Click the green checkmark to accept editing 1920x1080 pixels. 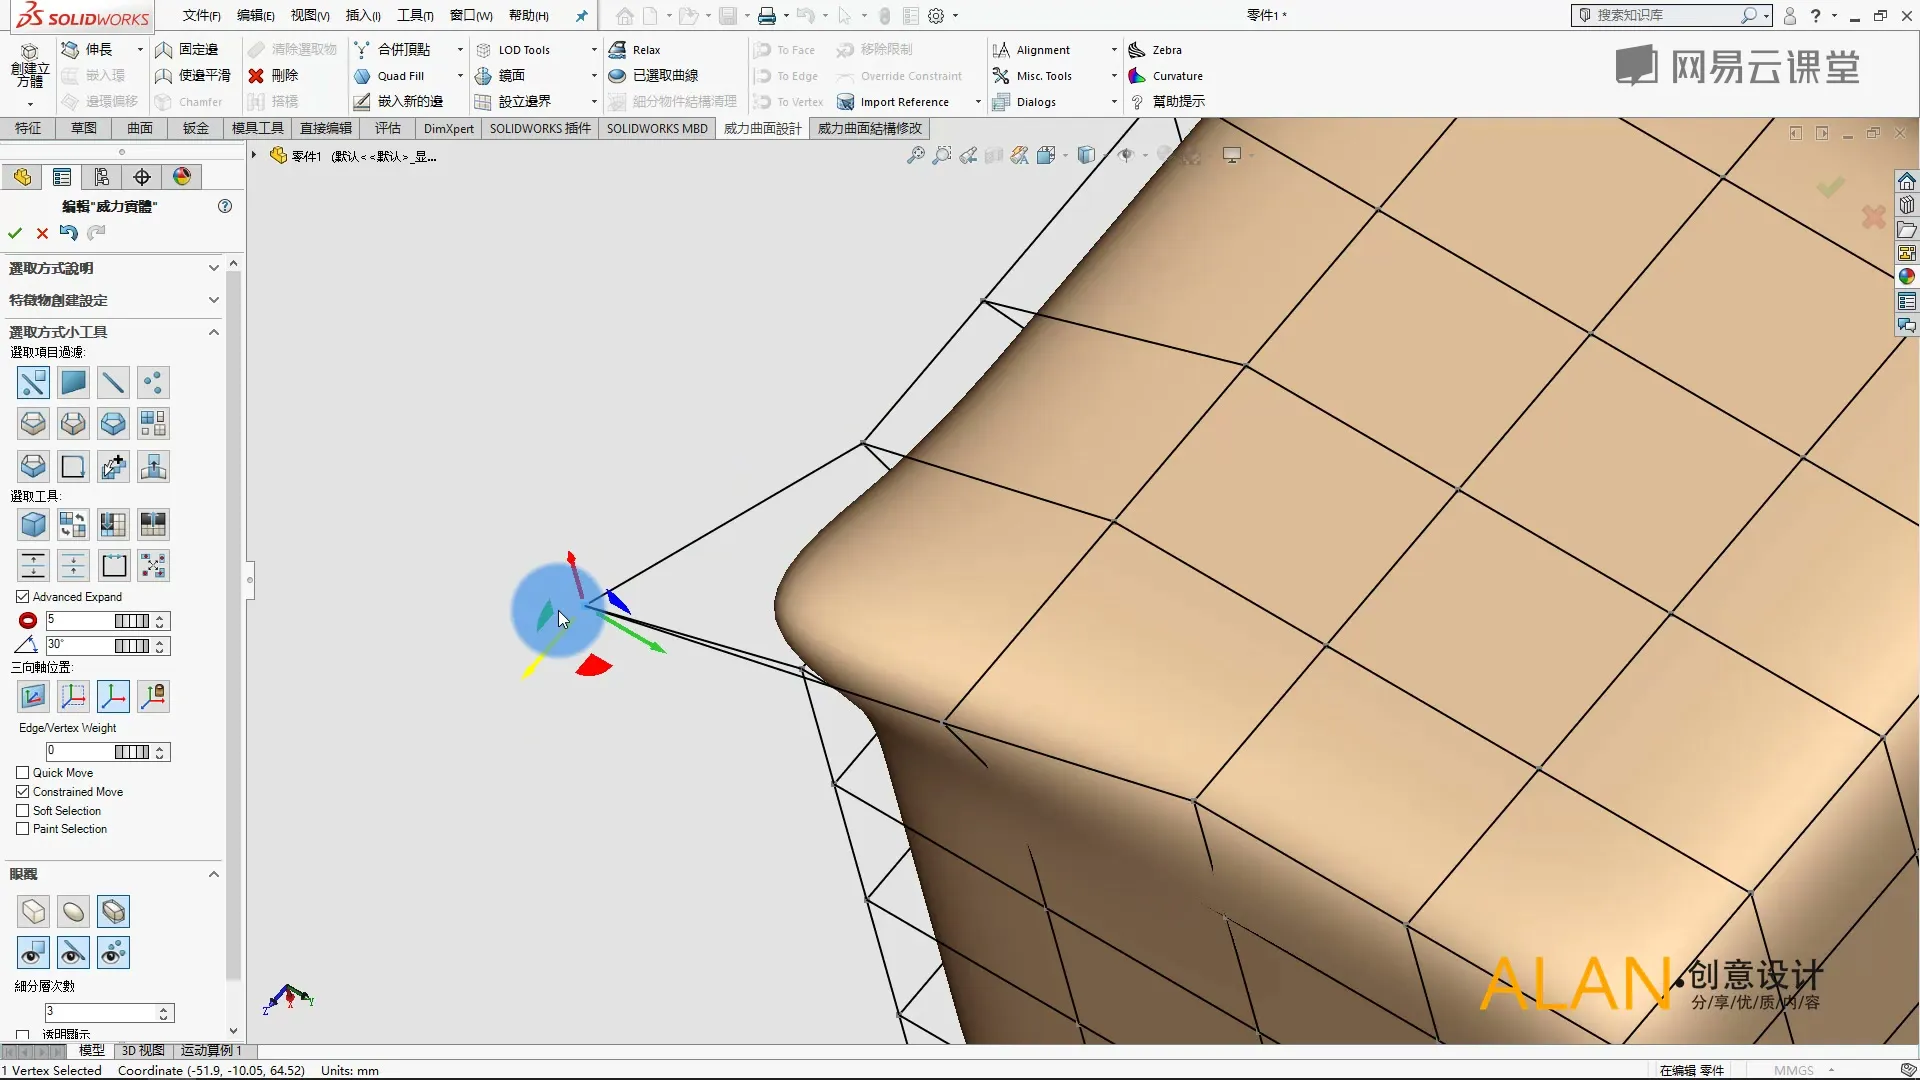tap(15, 233)
